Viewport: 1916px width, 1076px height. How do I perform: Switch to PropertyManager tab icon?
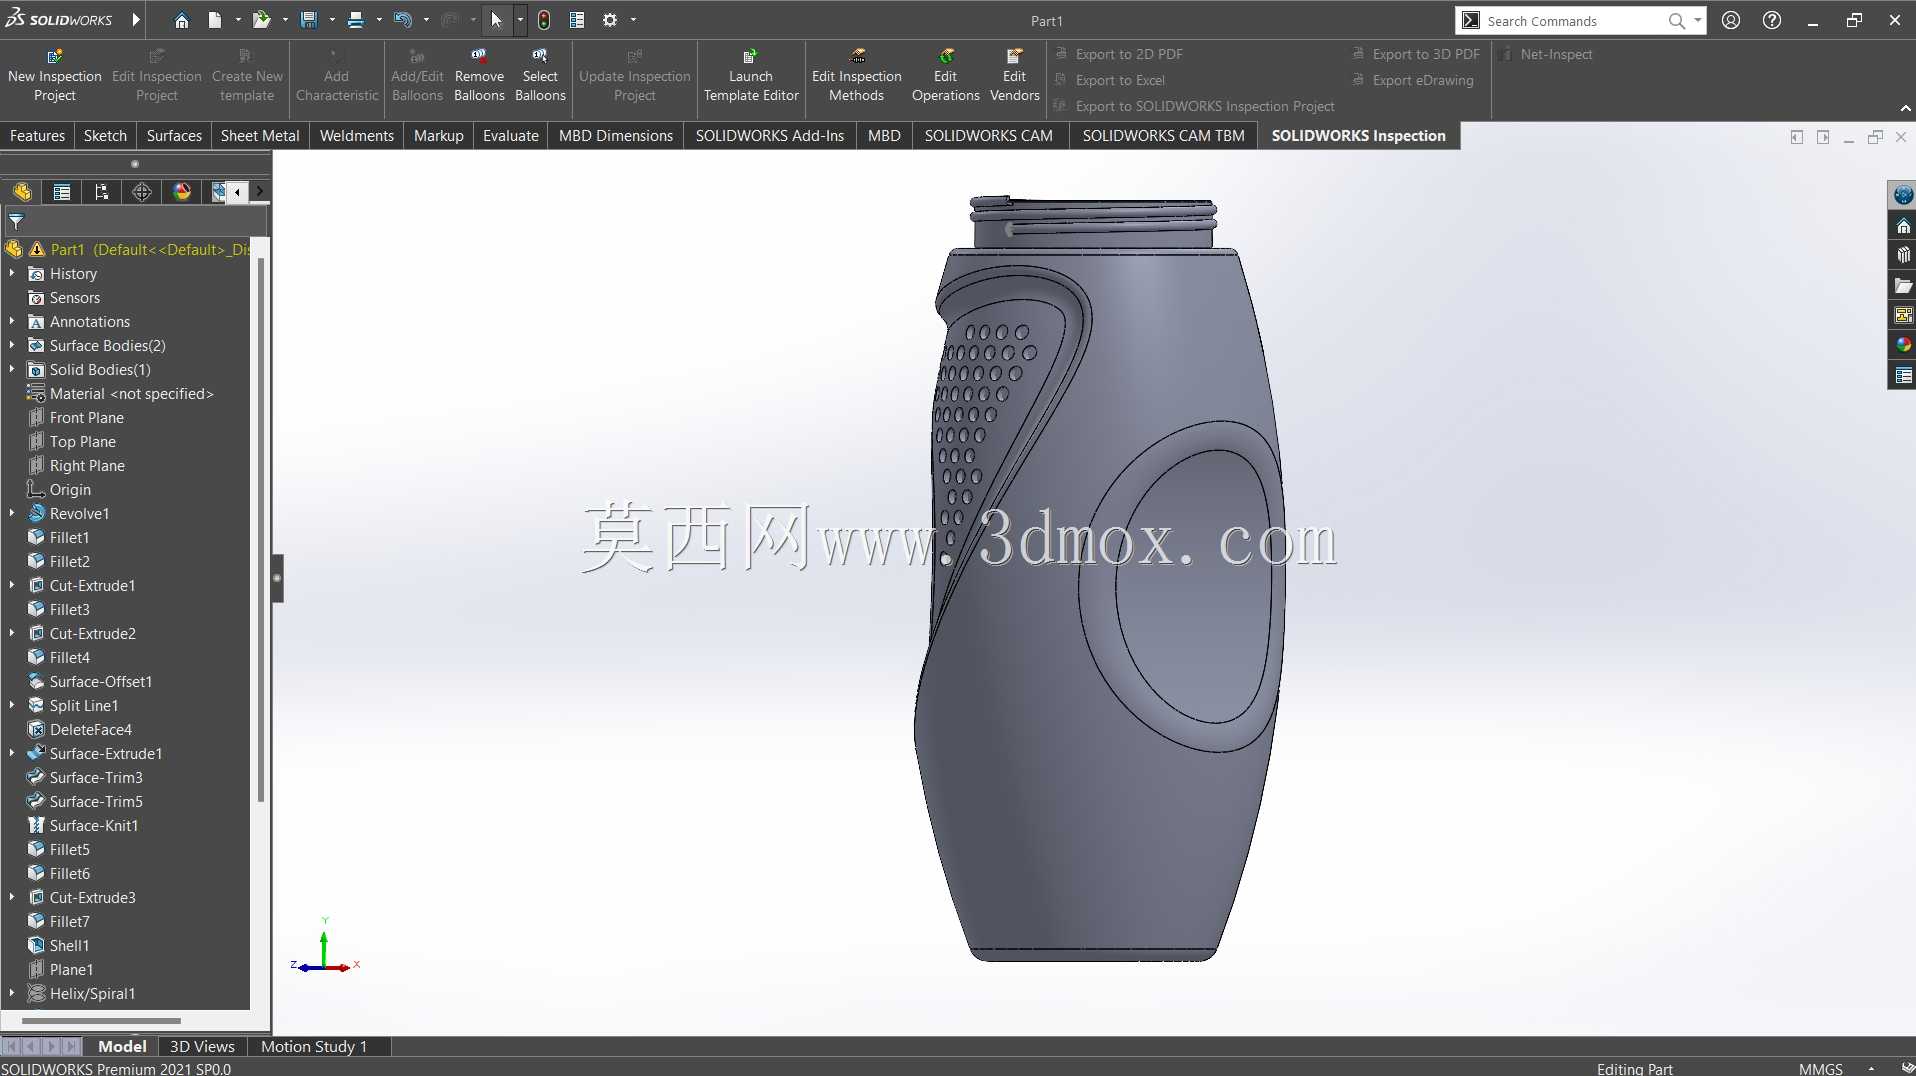[x=62, y=192]
